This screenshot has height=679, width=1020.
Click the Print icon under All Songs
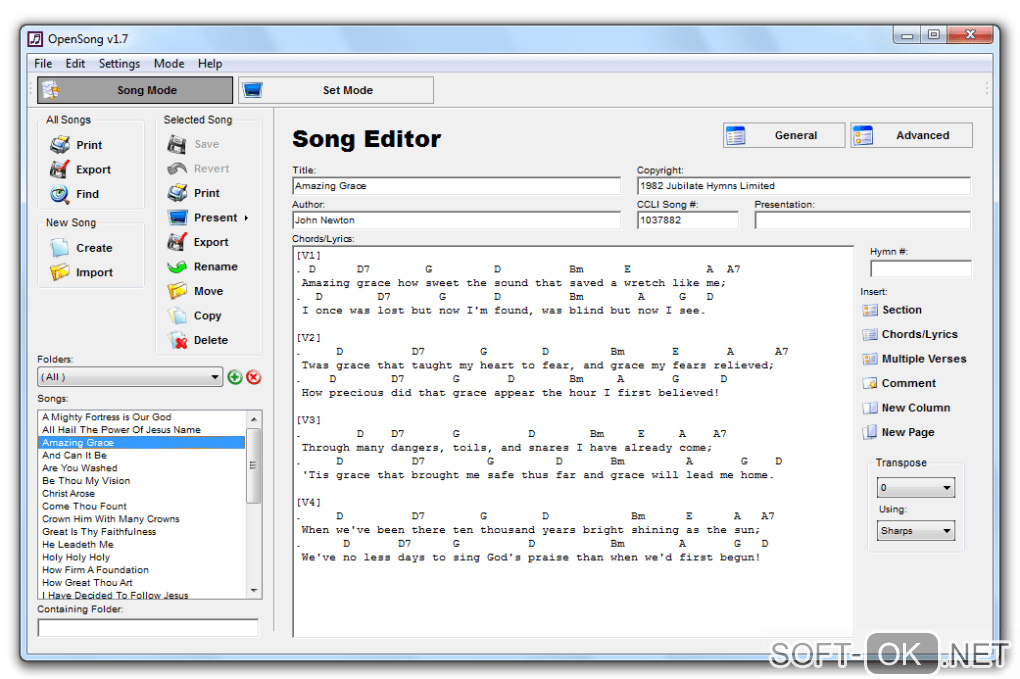pyautogui.click(x=60, y=144)
